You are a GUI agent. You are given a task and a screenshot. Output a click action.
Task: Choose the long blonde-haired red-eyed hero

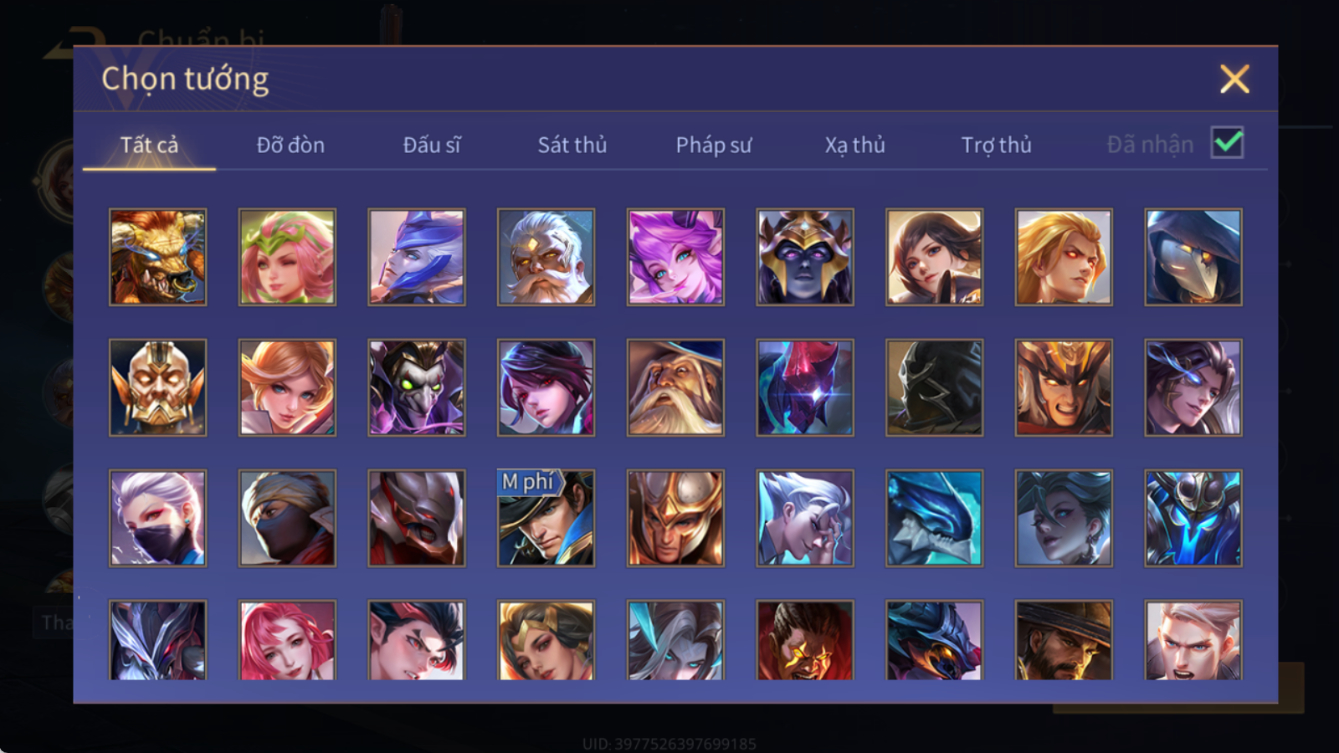coord(1064,257)
